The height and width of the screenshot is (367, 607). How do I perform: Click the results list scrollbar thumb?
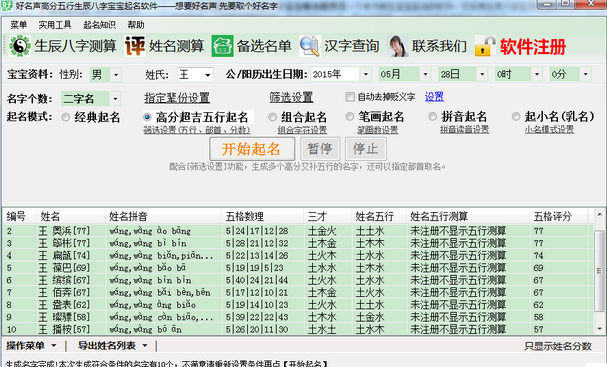(x=599, y=270)
